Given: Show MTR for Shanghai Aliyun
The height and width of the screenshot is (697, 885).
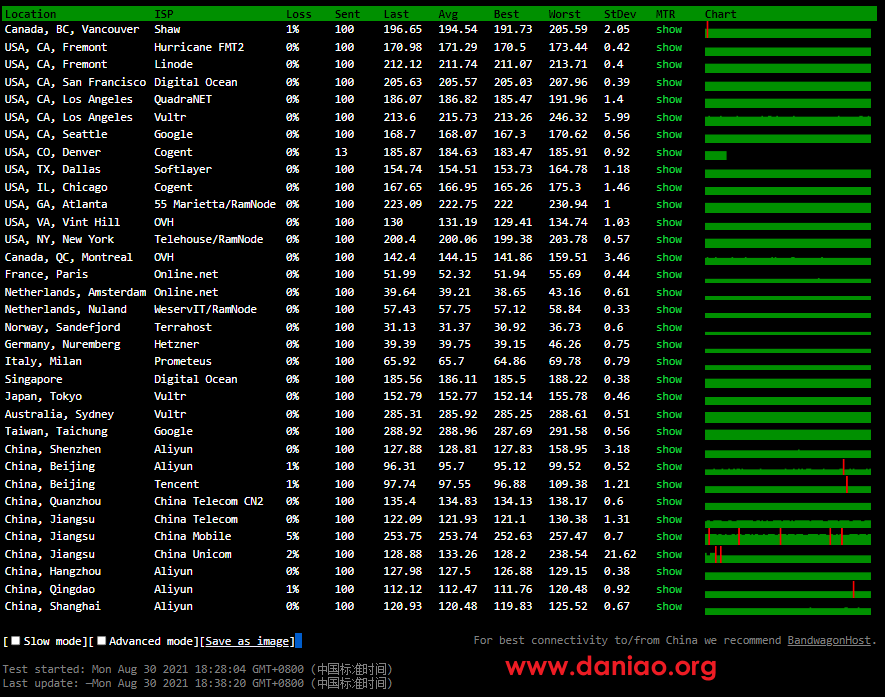Looking at the screenshot, I should coord(669,606).
